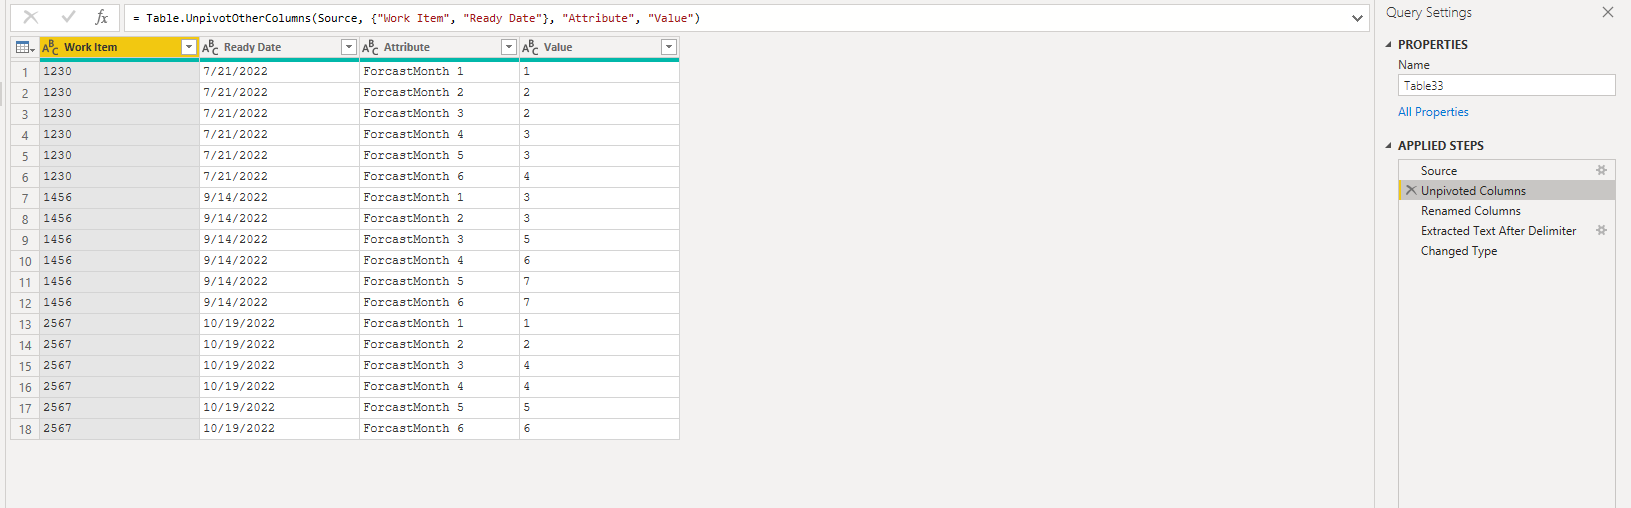The image size is (1631, 508).
Task: Expand the formula bar chevron
Action: [x=1357, y=18]
